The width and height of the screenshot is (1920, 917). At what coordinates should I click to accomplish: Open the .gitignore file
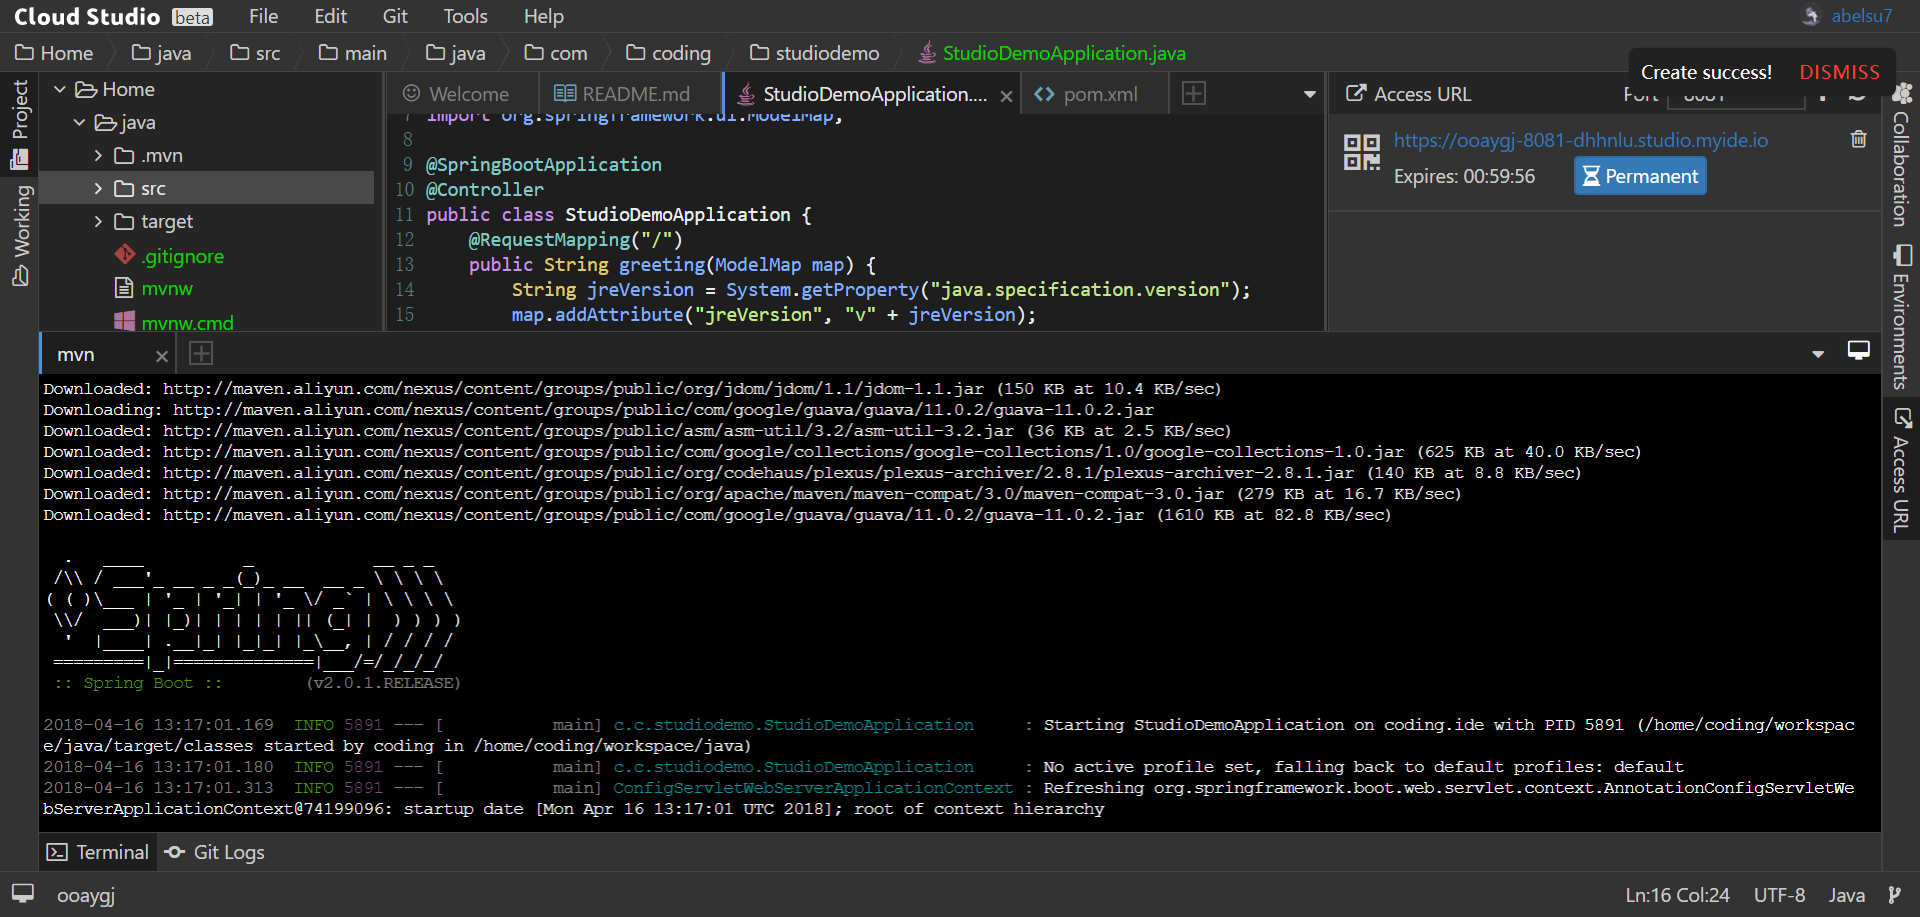(x=182, y=256)
